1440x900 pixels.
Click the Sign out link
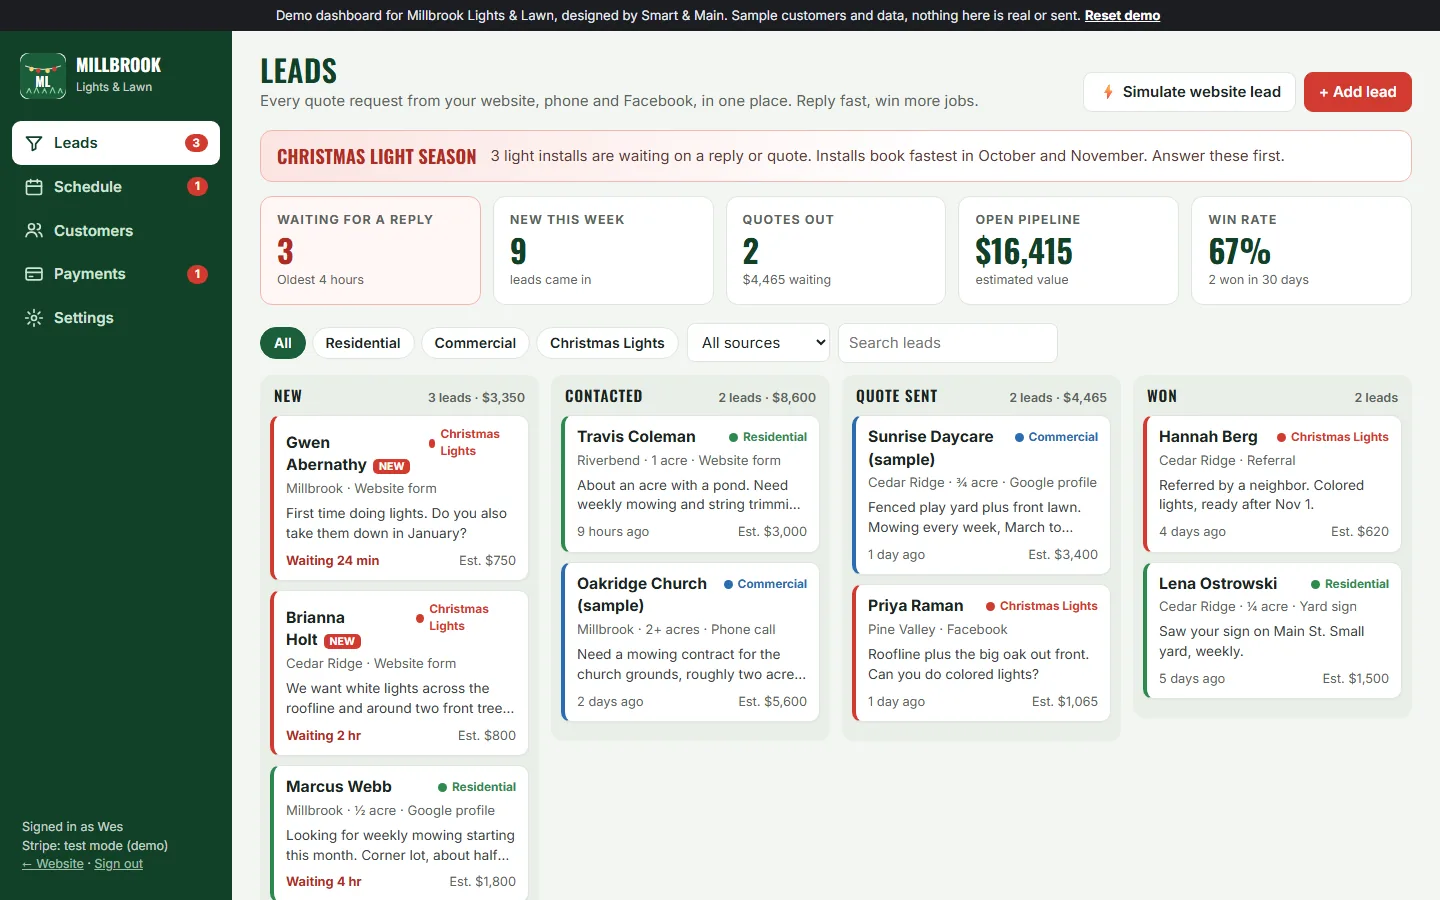(118, 864)
